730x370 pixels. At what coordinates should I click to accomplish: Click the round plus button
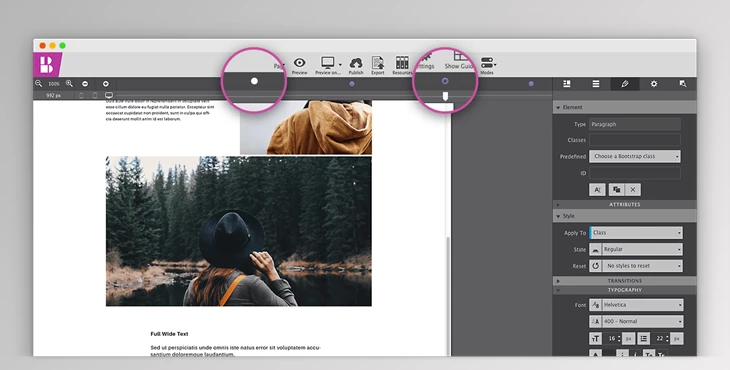[x=106, y=84]
